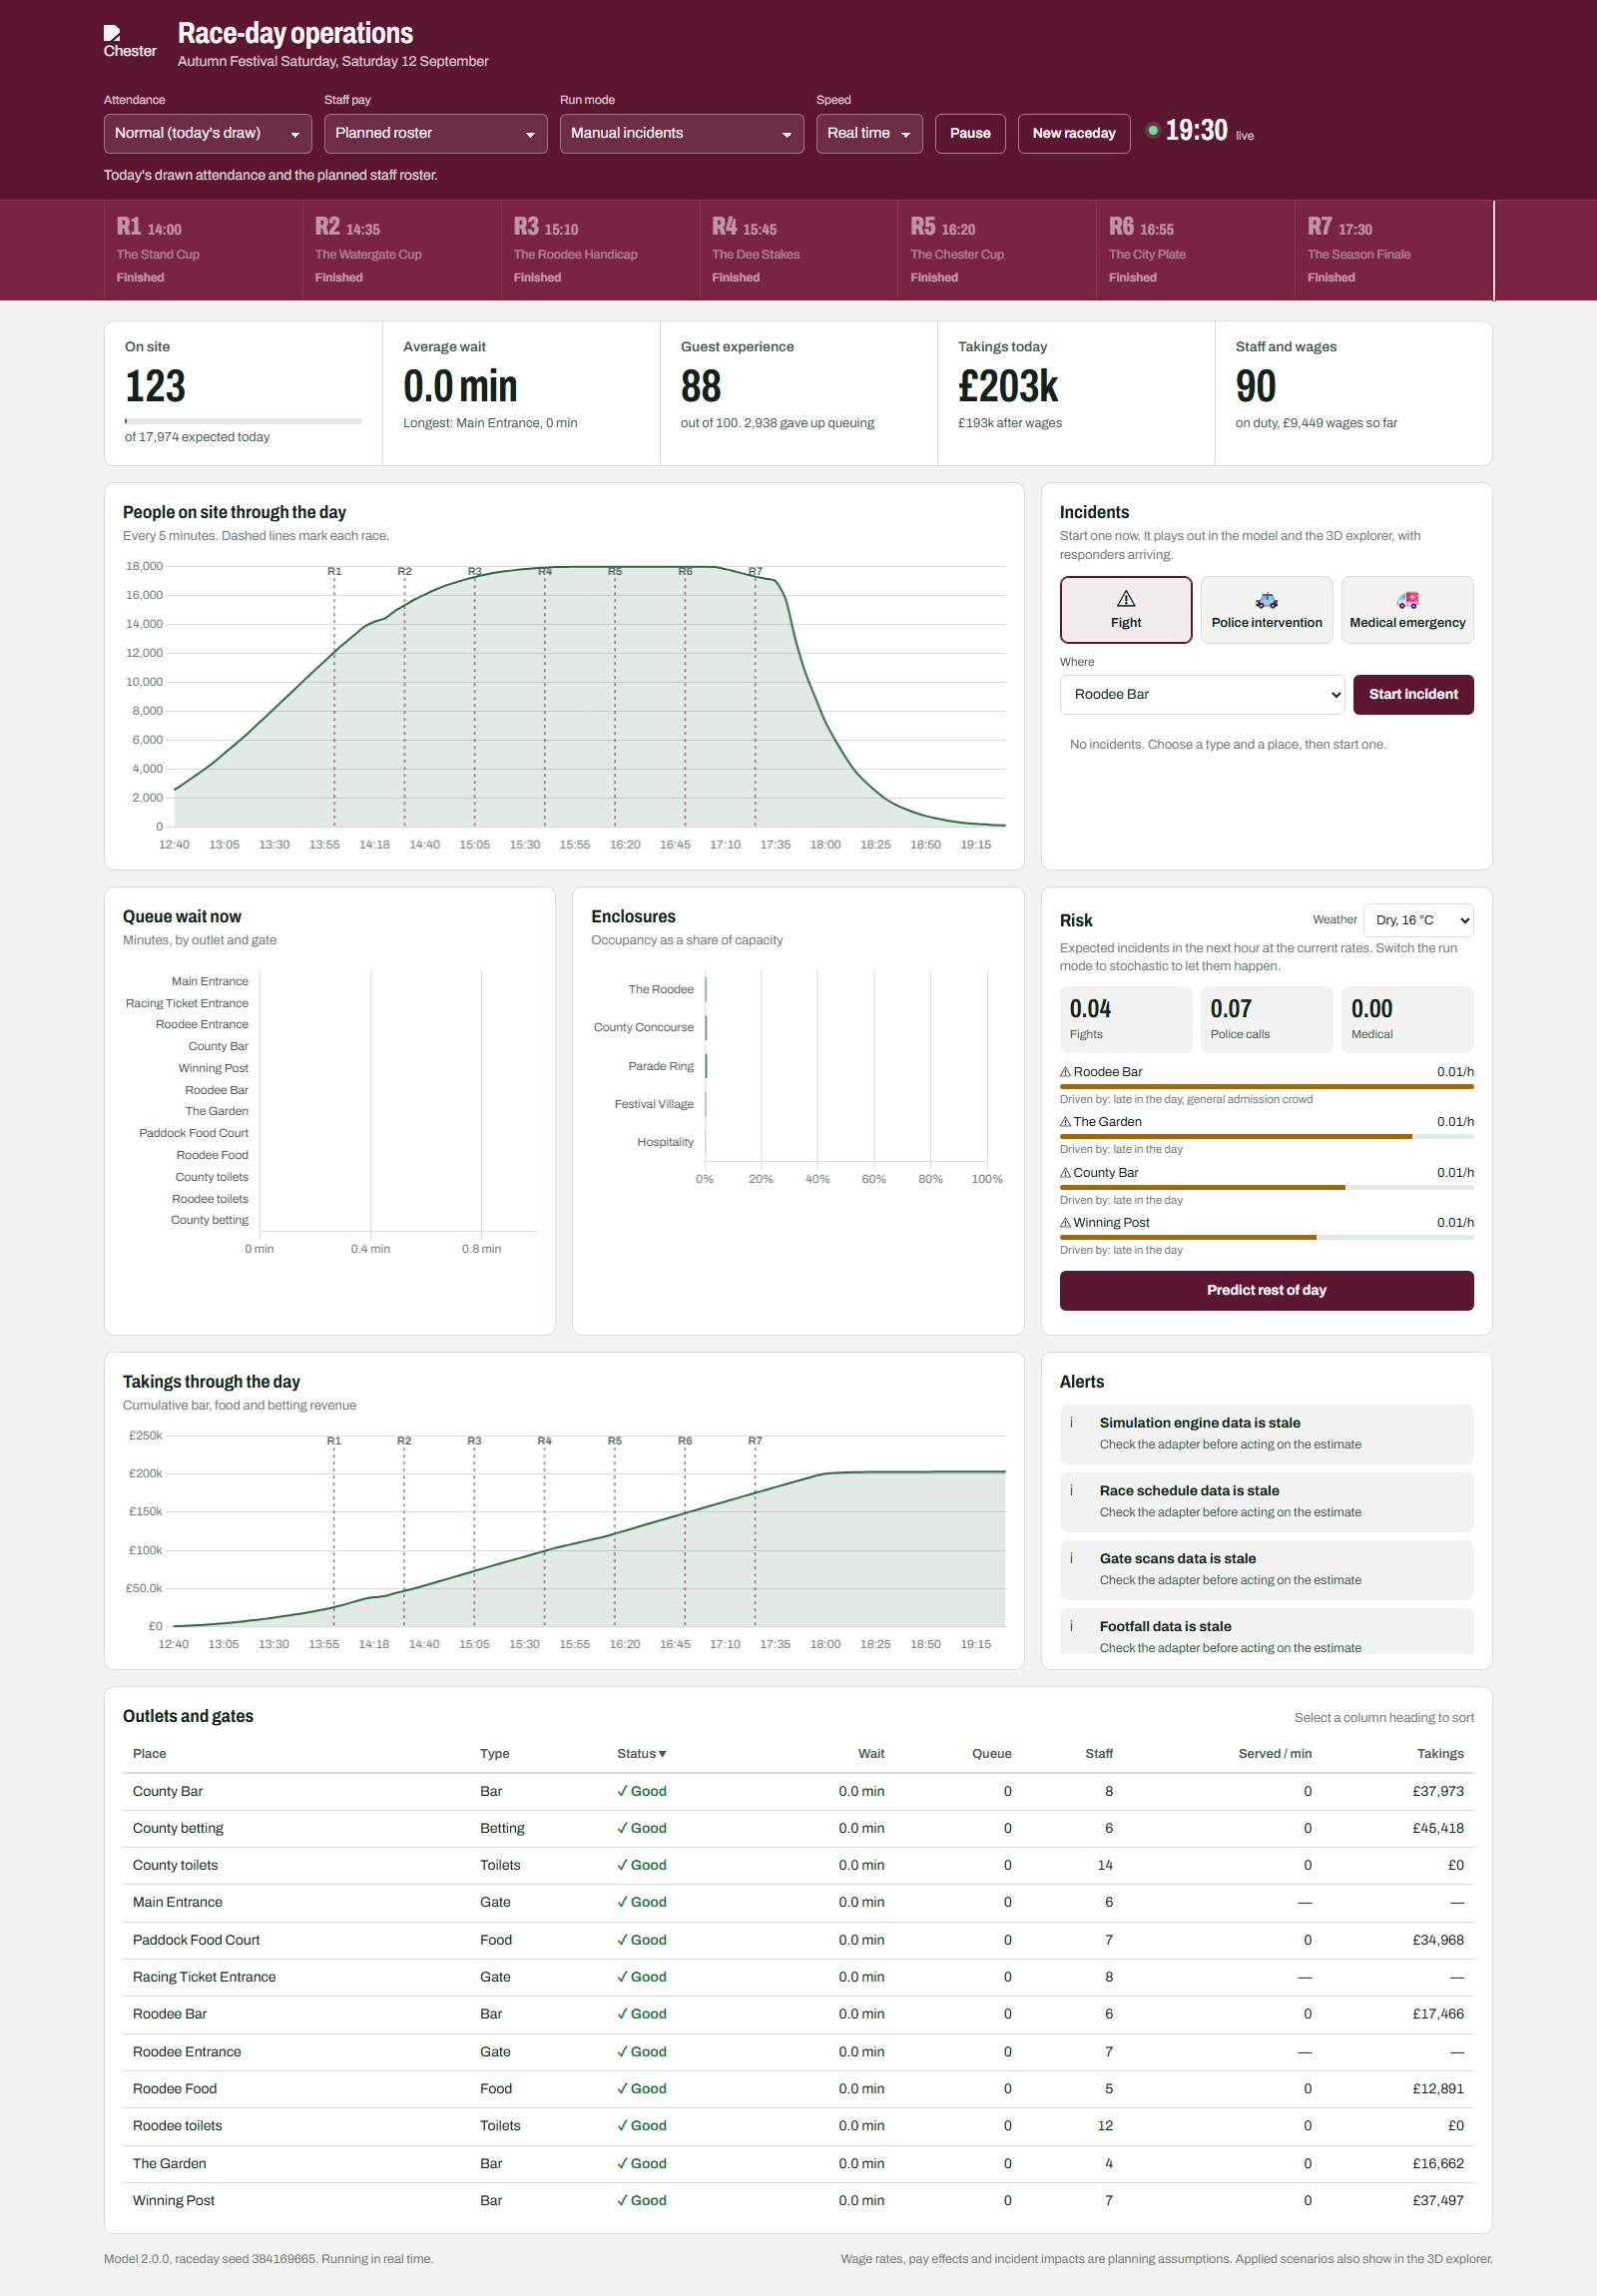
Task: Click the Roodee Bar risk warning icon
Action: pos(1065,1072)
